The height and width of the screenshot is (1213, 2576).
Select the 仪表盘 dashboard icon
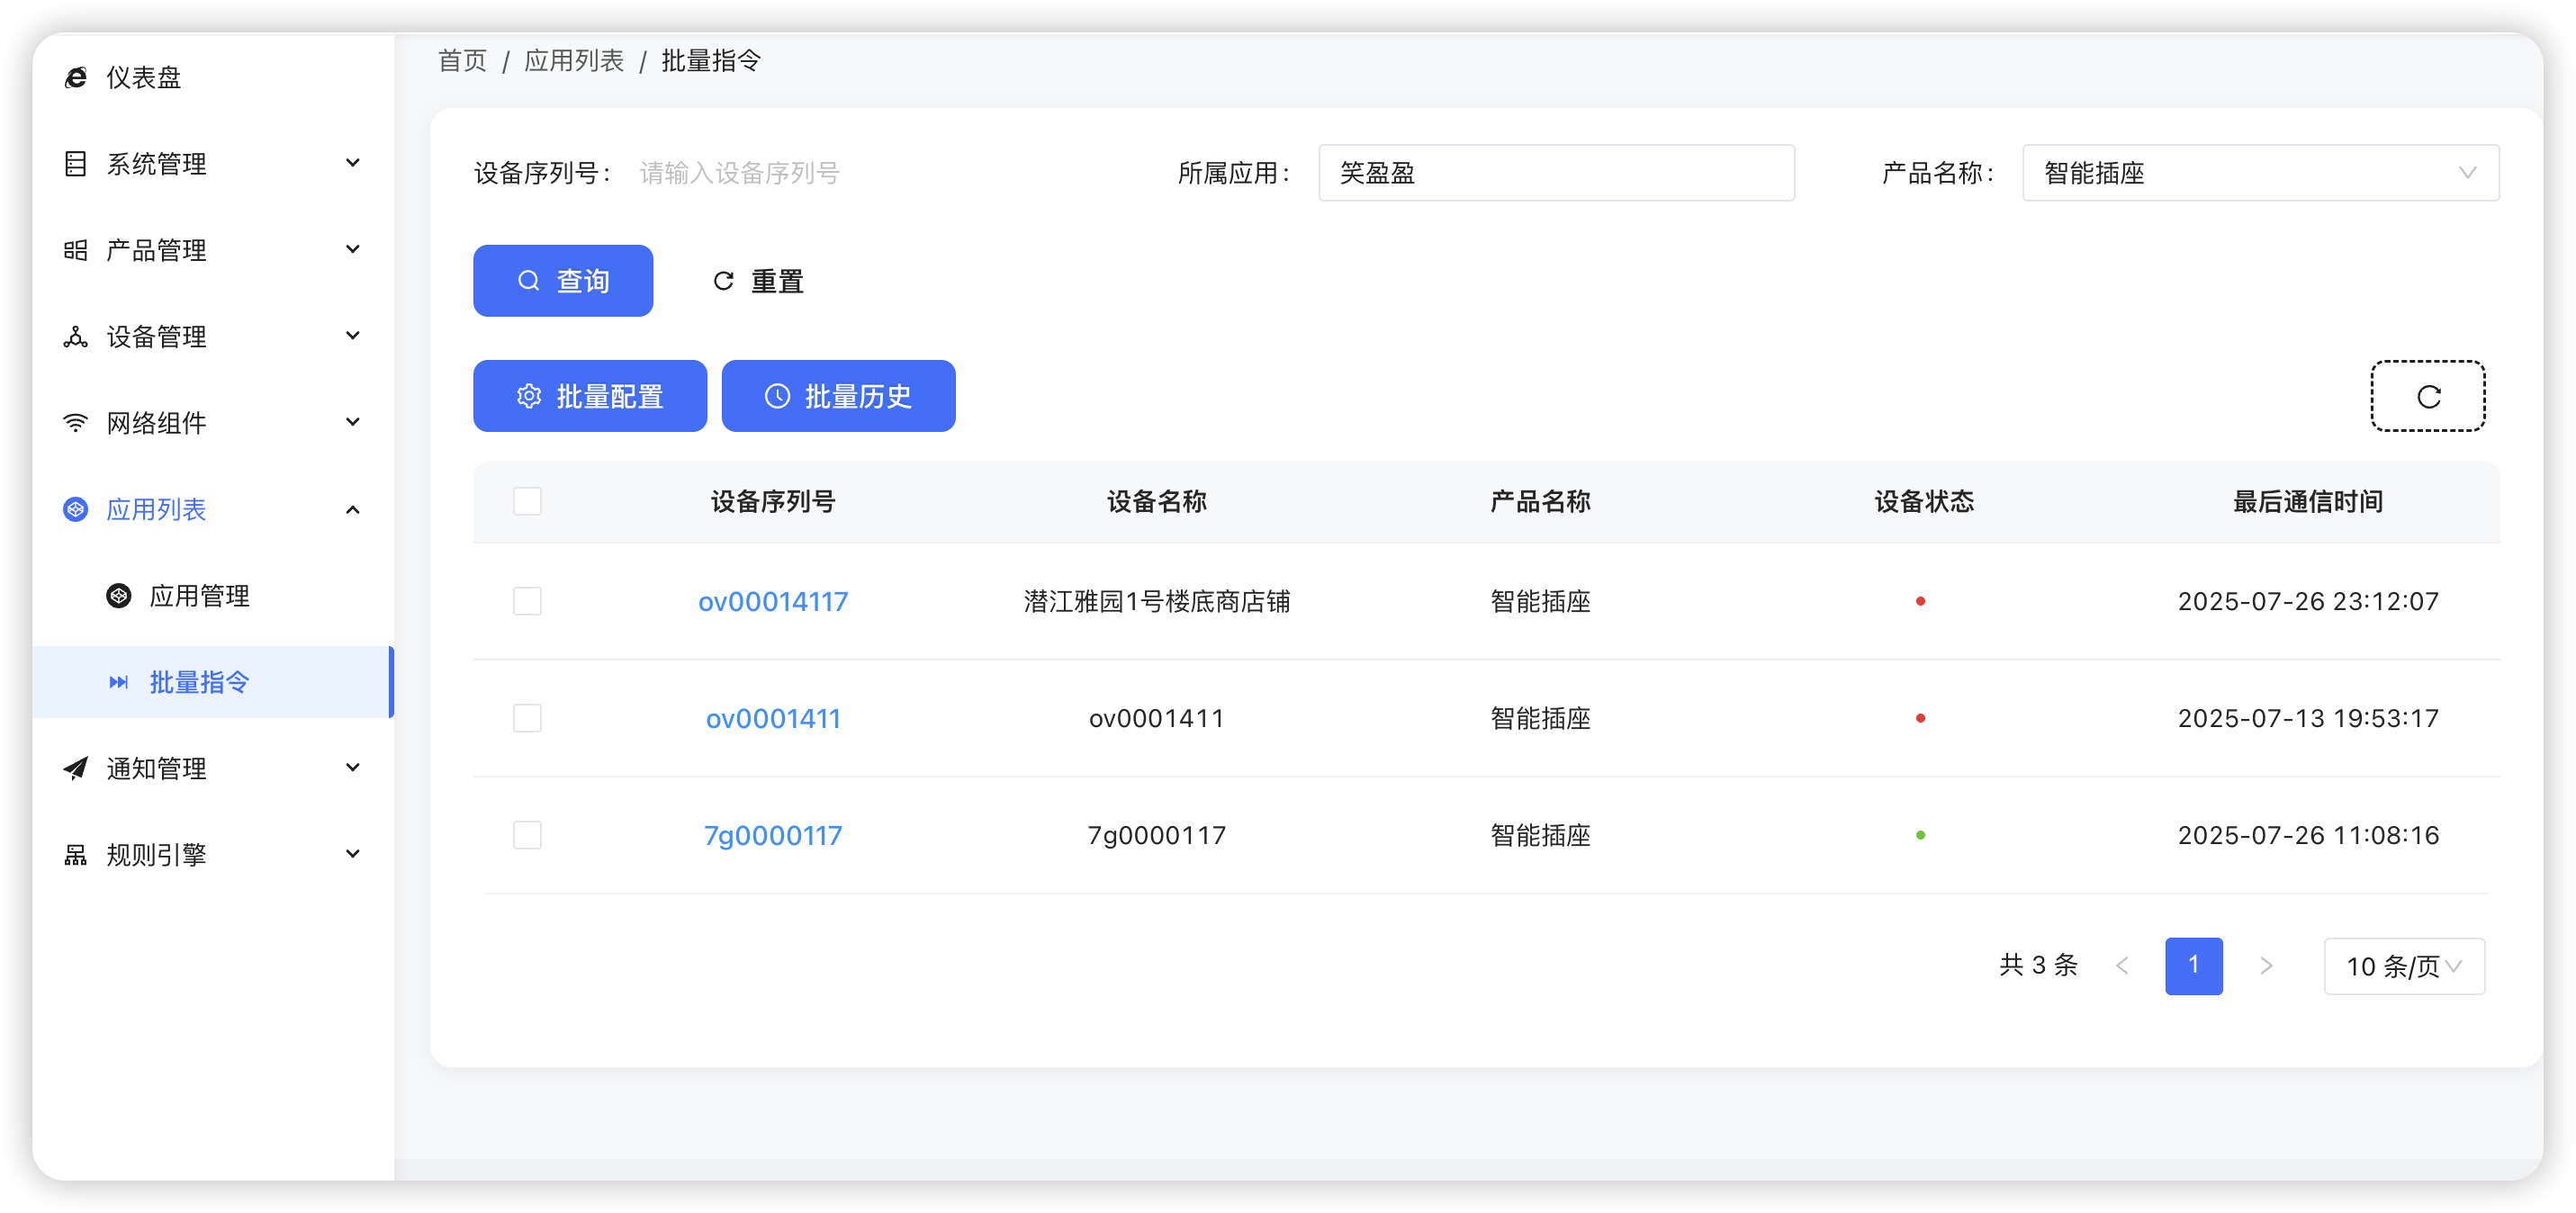point(76,77)
